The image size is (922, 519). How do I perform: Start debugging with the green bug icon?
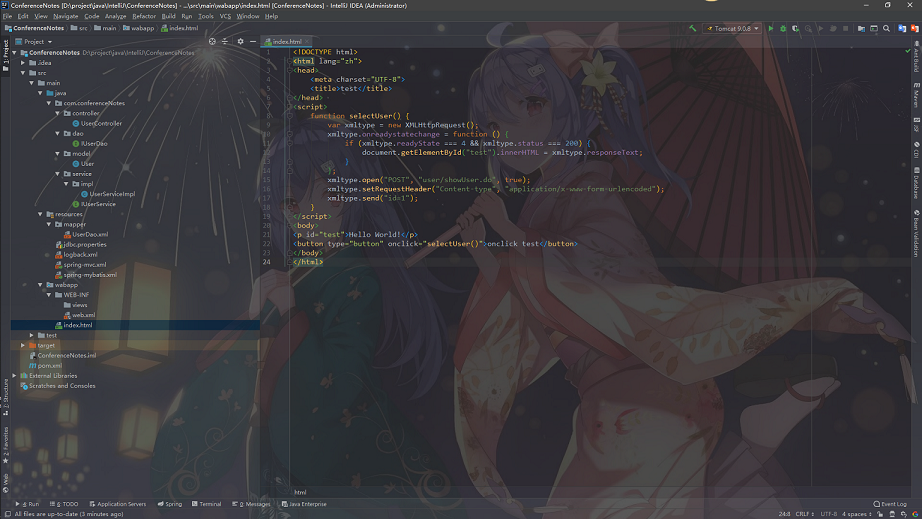pyautogui.click(x=783, y=28)
